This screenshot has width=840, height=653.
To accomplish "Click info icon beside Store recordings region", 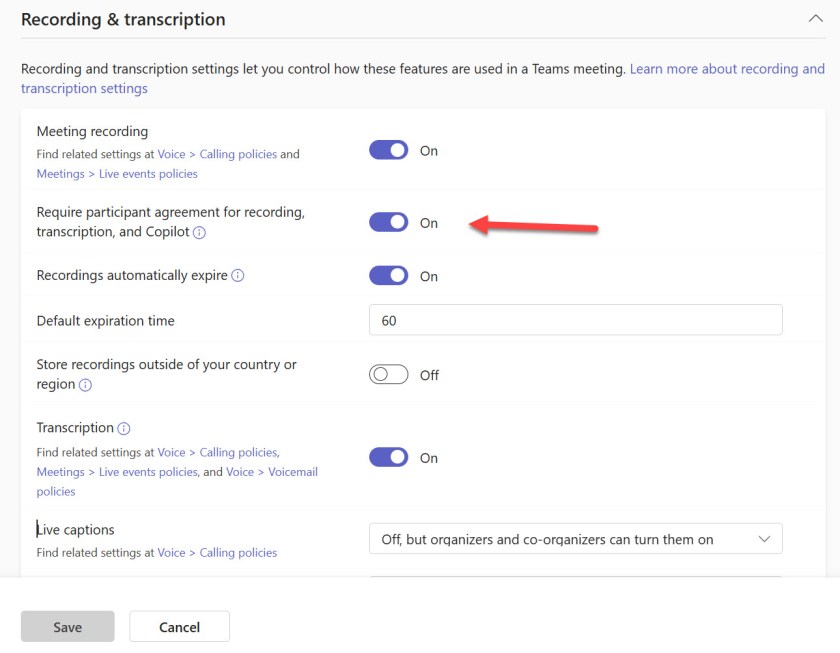I will pyautogui.click(x=85, y=385).
